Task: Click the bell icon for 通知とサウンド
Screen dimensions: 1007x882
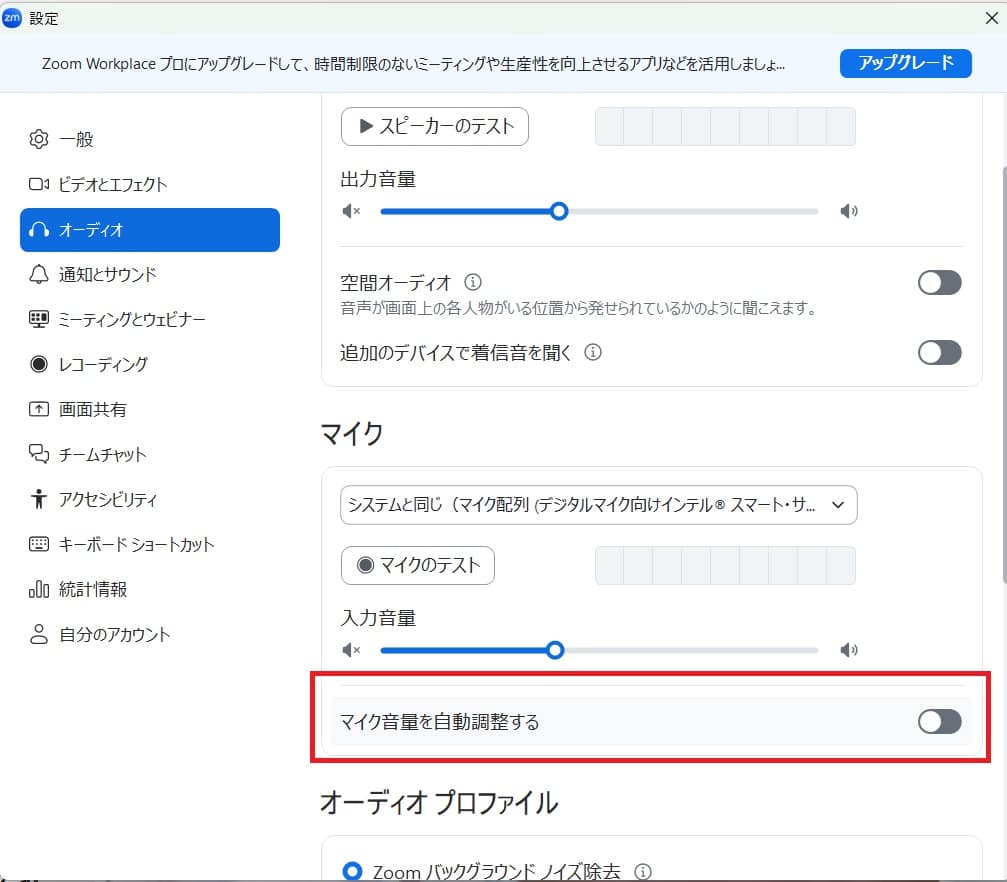Action: tap(39, 274)
